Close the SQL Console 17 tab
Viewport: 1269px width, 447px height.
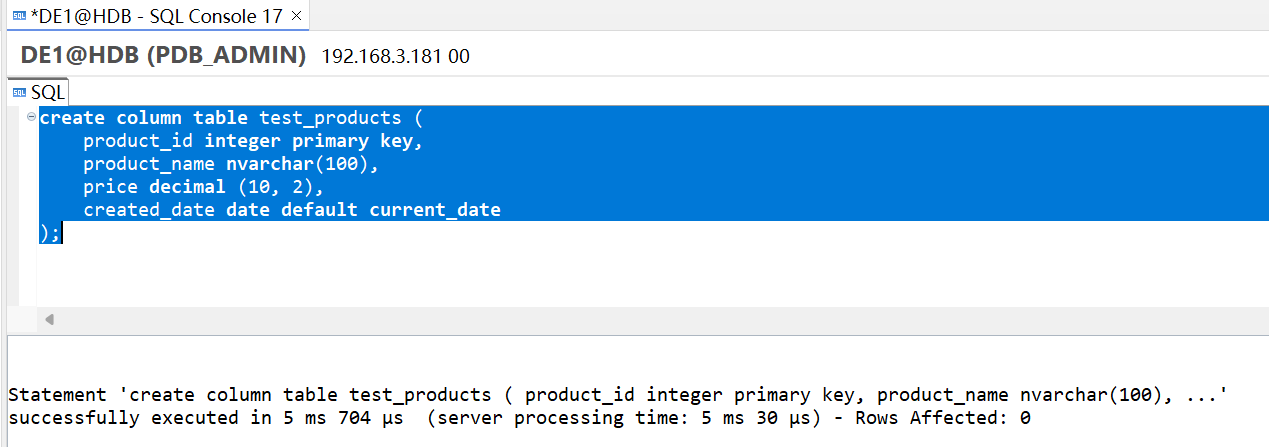tap(296, 16)
